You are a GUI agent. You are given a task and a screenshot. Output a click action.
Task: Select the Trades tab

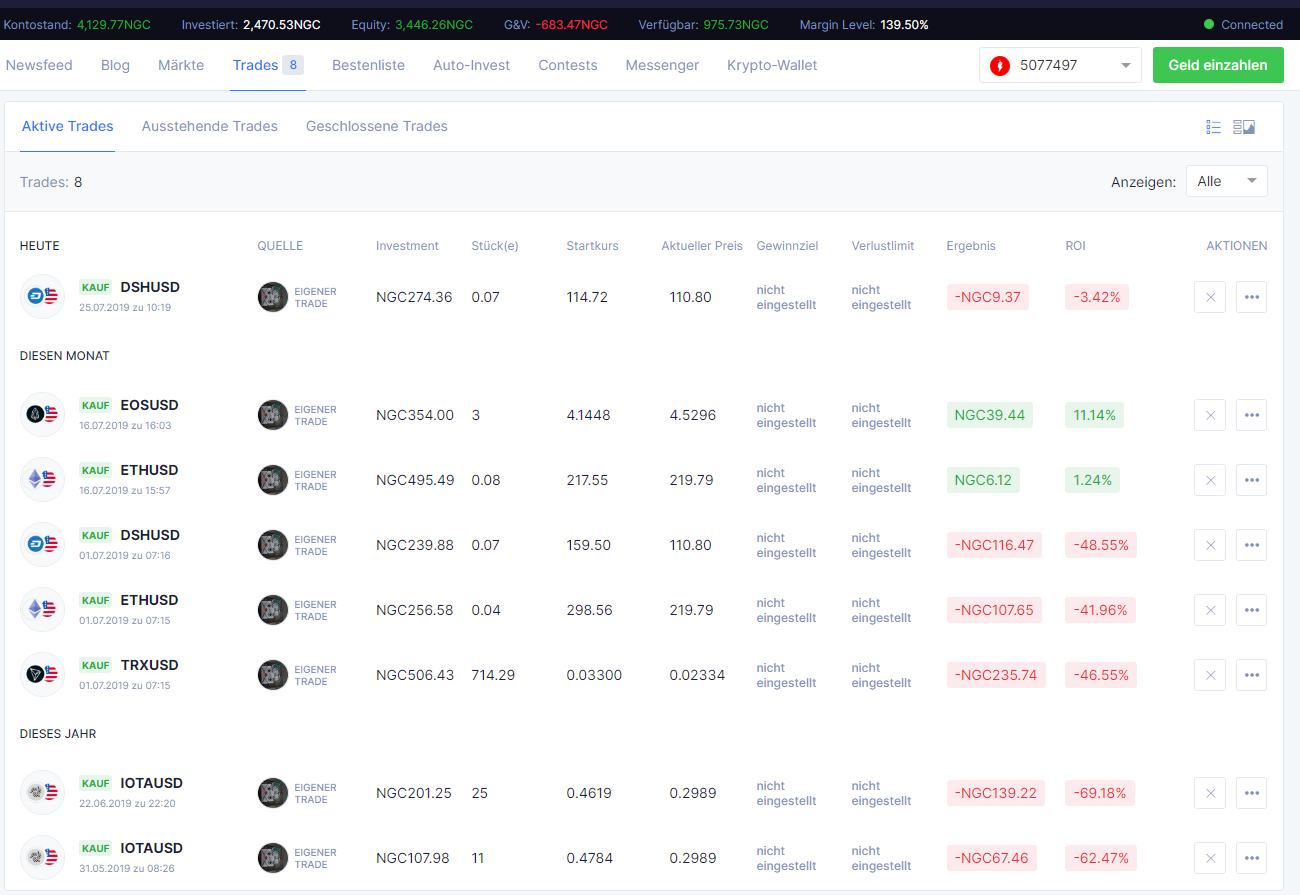click(268, 65)
